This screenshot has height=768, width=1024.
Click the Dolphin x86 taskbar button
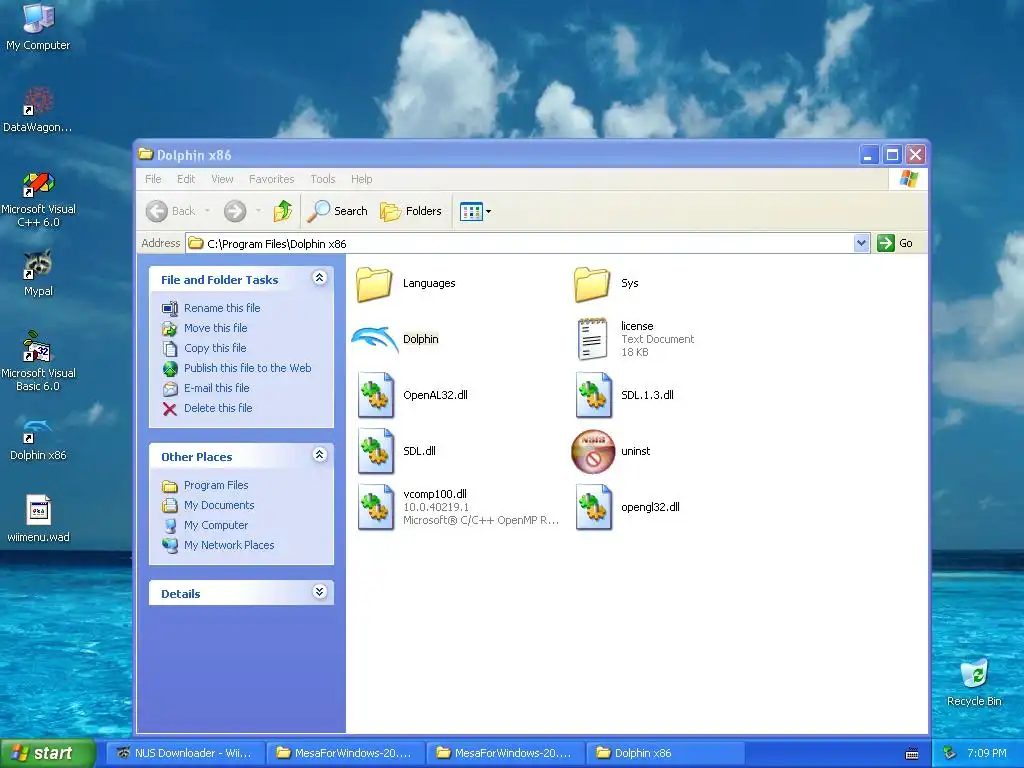[665, 753]
